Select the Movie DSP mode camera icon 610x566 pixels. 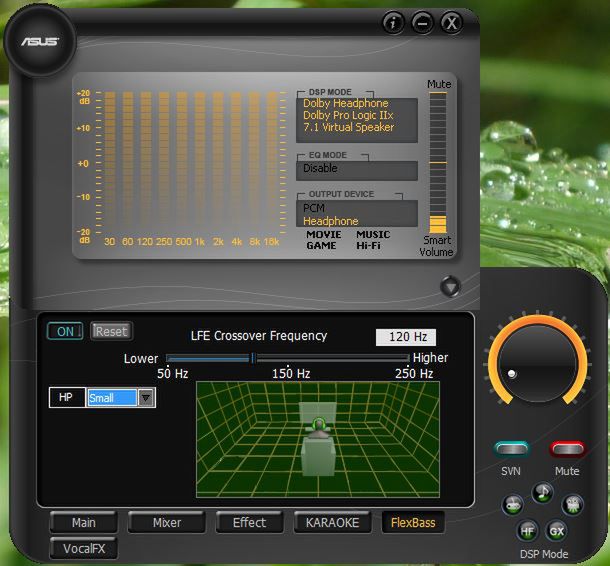[573, 505]
